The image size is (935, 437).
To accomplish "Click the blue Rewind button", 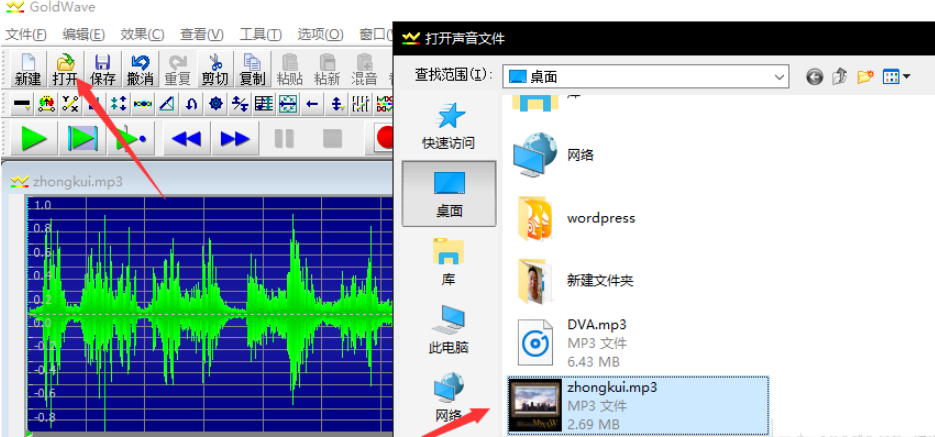I will [186, 138].
